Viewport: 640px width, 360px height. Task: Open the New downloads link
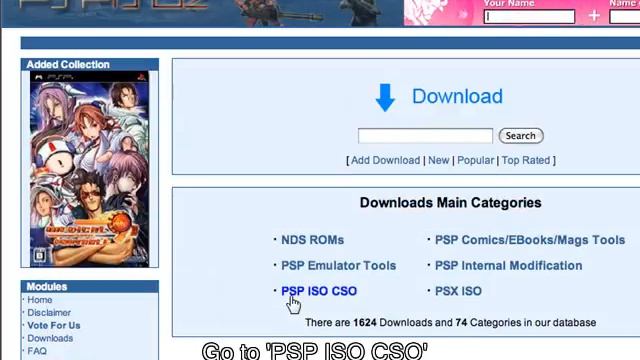tap(438, 160)
